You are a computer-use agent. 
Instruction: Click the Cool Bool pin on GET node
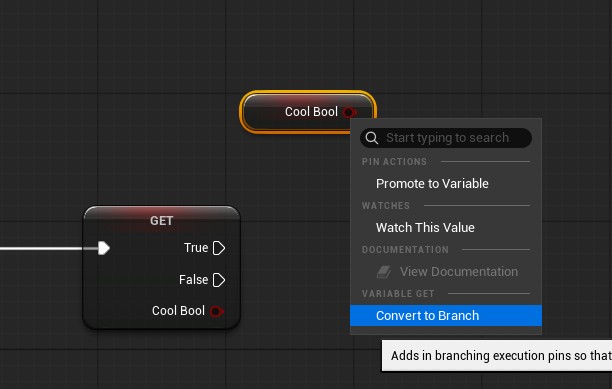tap(217, 311)
